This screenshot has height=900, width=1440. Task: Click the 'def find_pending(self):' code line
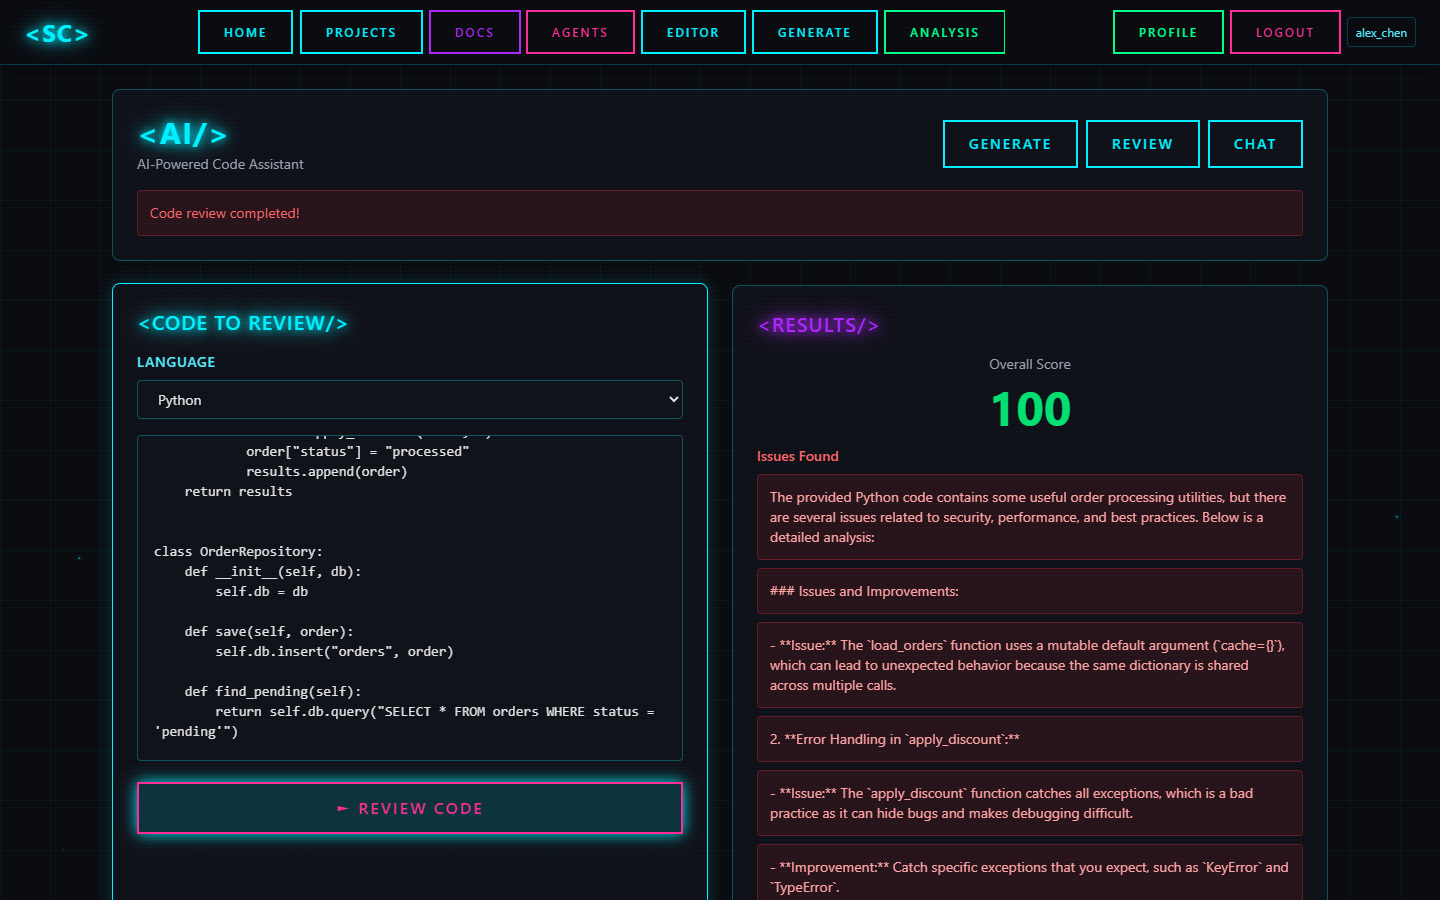[273, 691]
